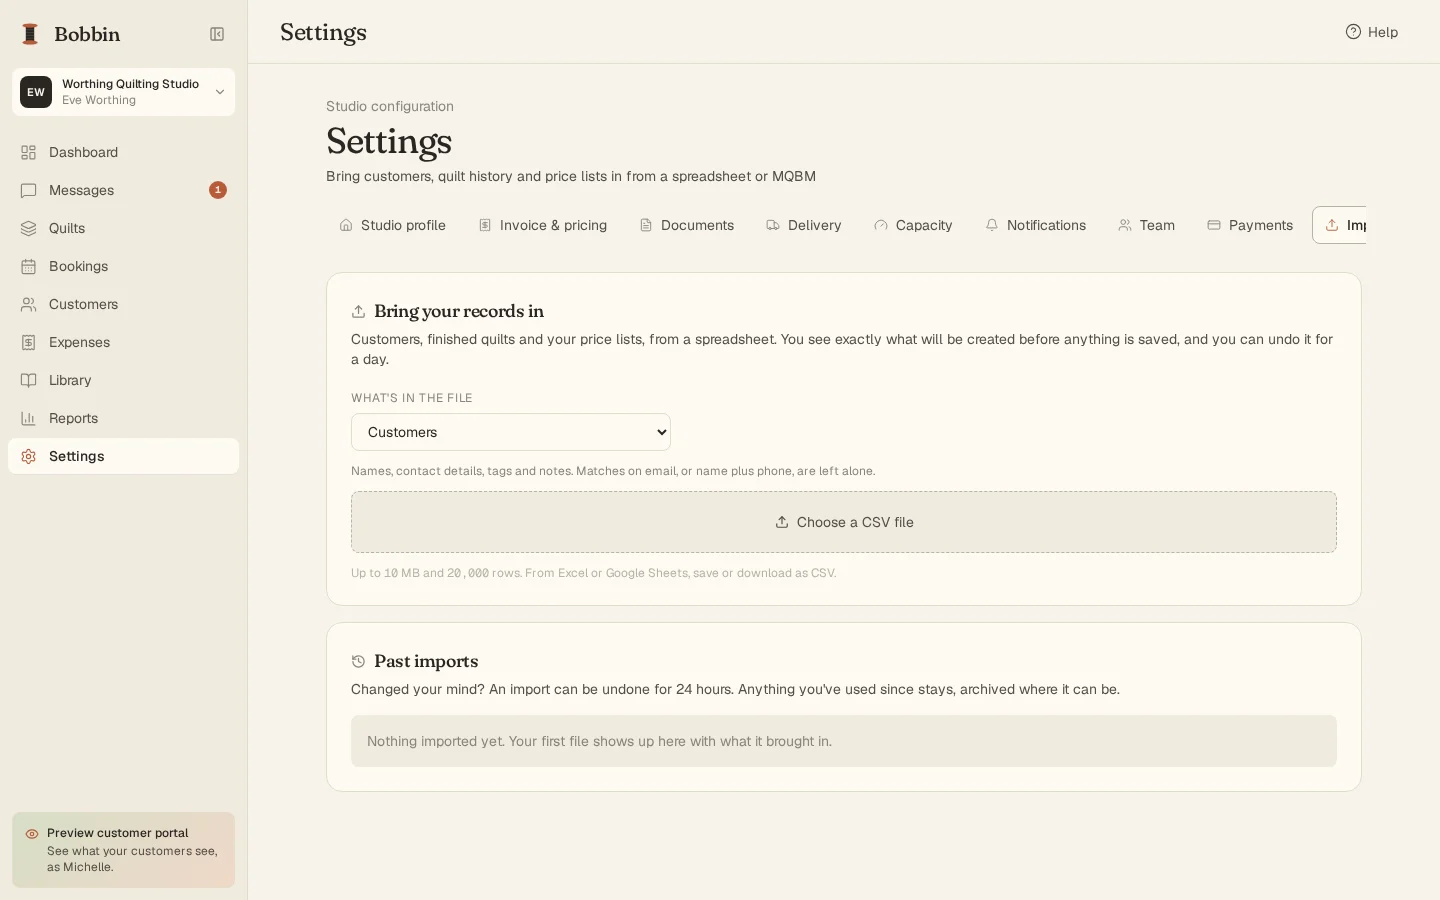
Task: Click the WHAT'S IN THE FILE label
Action: pyautogui.click(x=412, y=398)
